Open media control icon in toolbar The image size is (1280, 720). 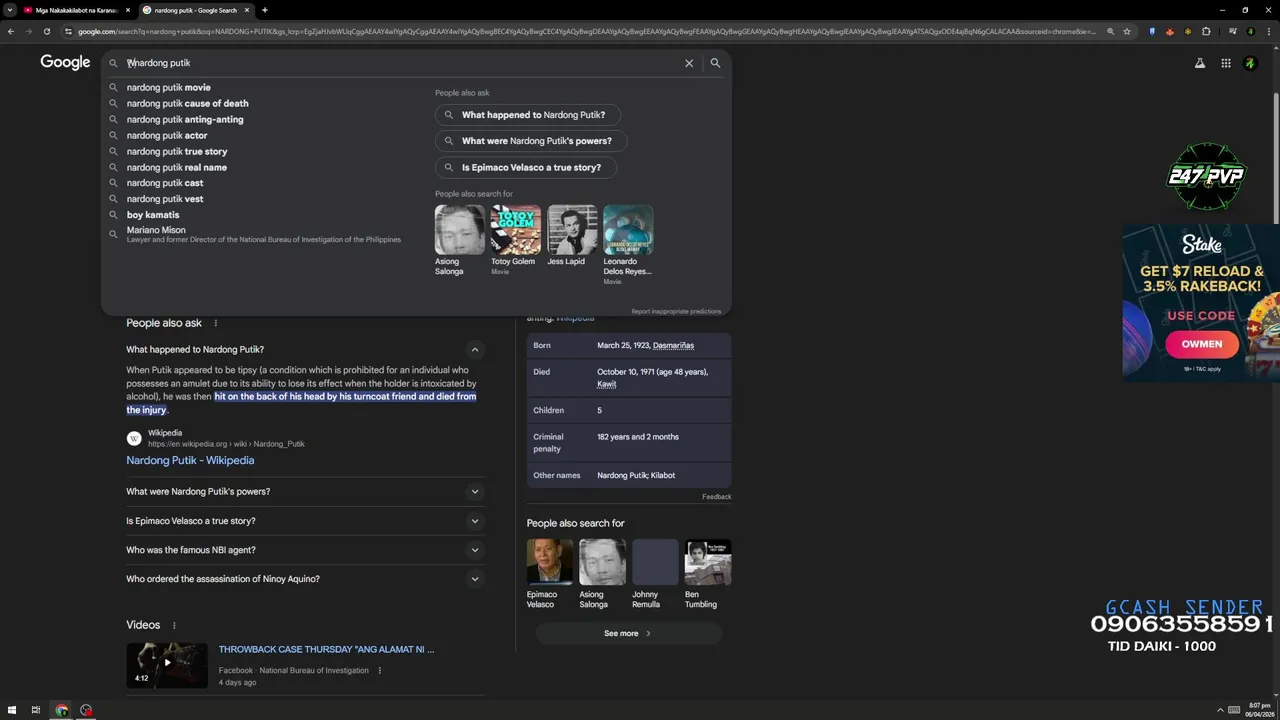click(1232, 31)
